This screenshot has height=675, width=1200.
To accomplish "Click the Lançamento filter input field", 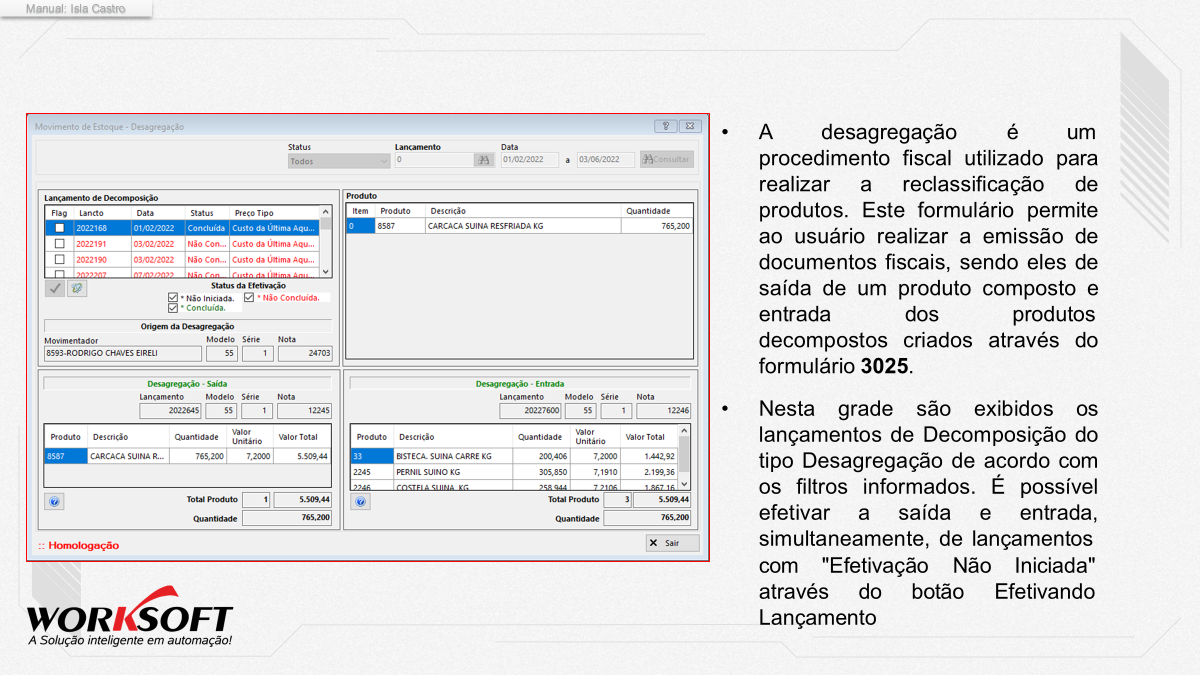I will 434,160.
